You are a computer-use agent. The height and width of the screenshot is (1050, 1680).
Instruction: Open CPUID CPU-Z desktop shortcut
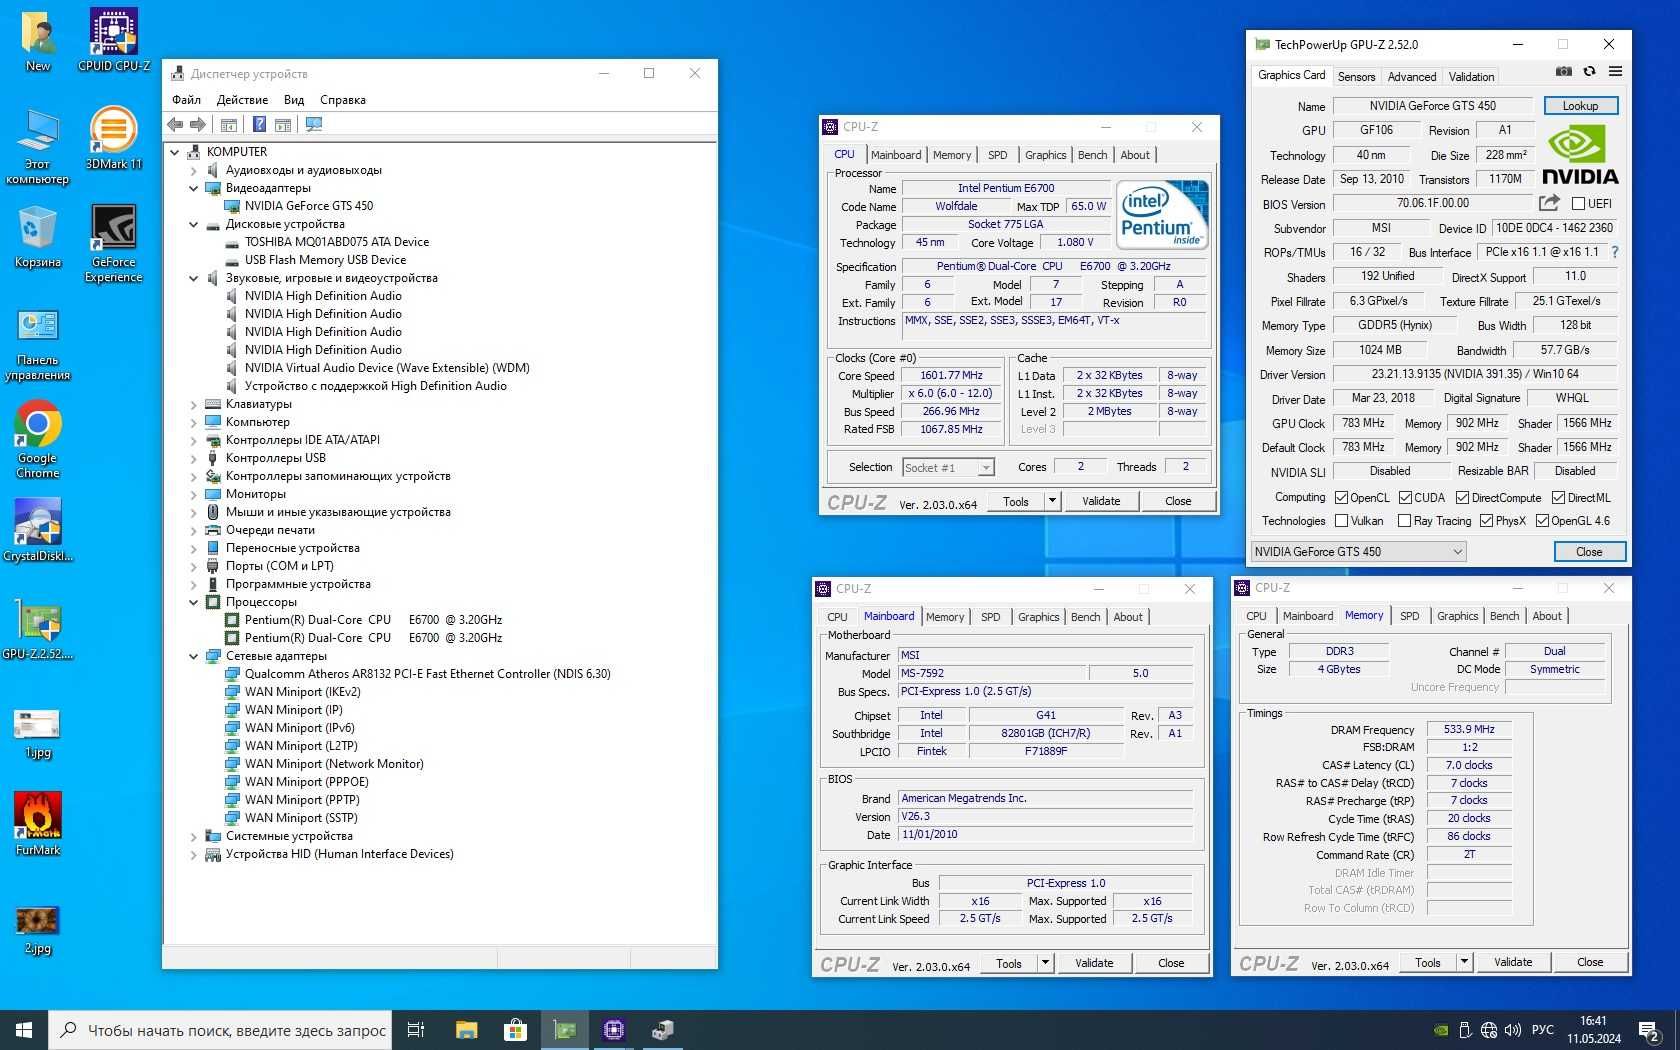pos(114,40)
